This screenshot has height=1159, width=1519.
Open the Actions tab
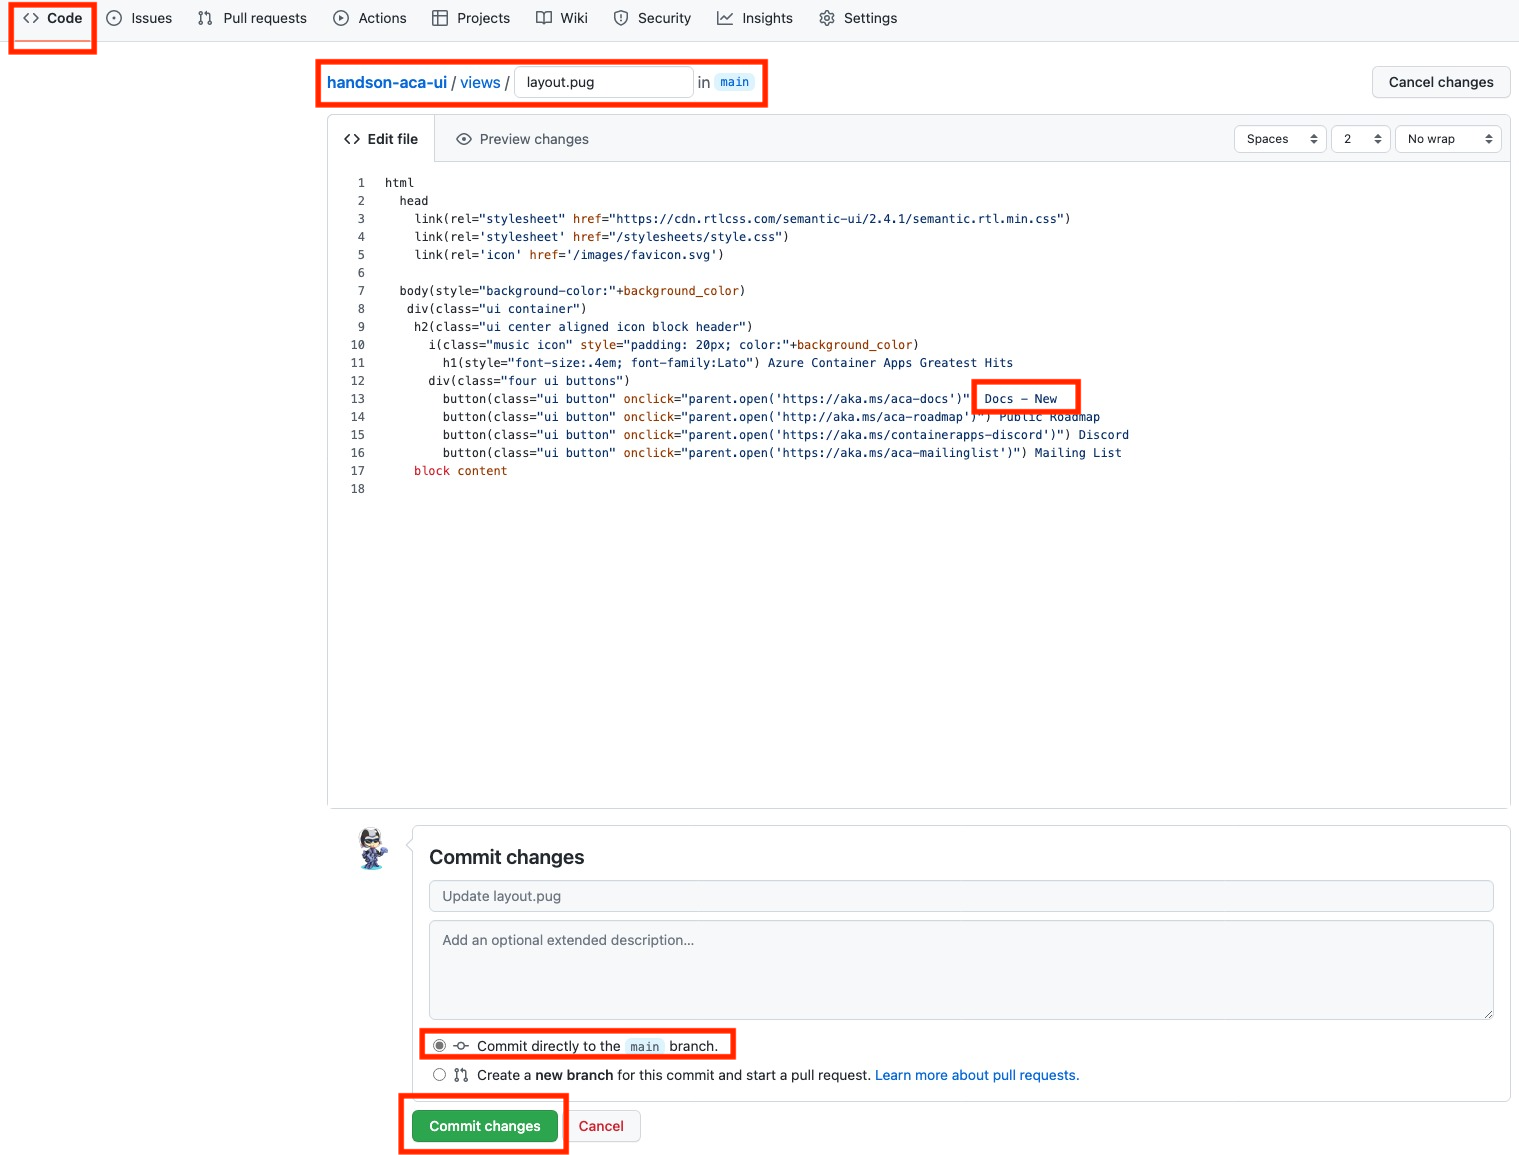pyautogui.click(x=370, y=18)
